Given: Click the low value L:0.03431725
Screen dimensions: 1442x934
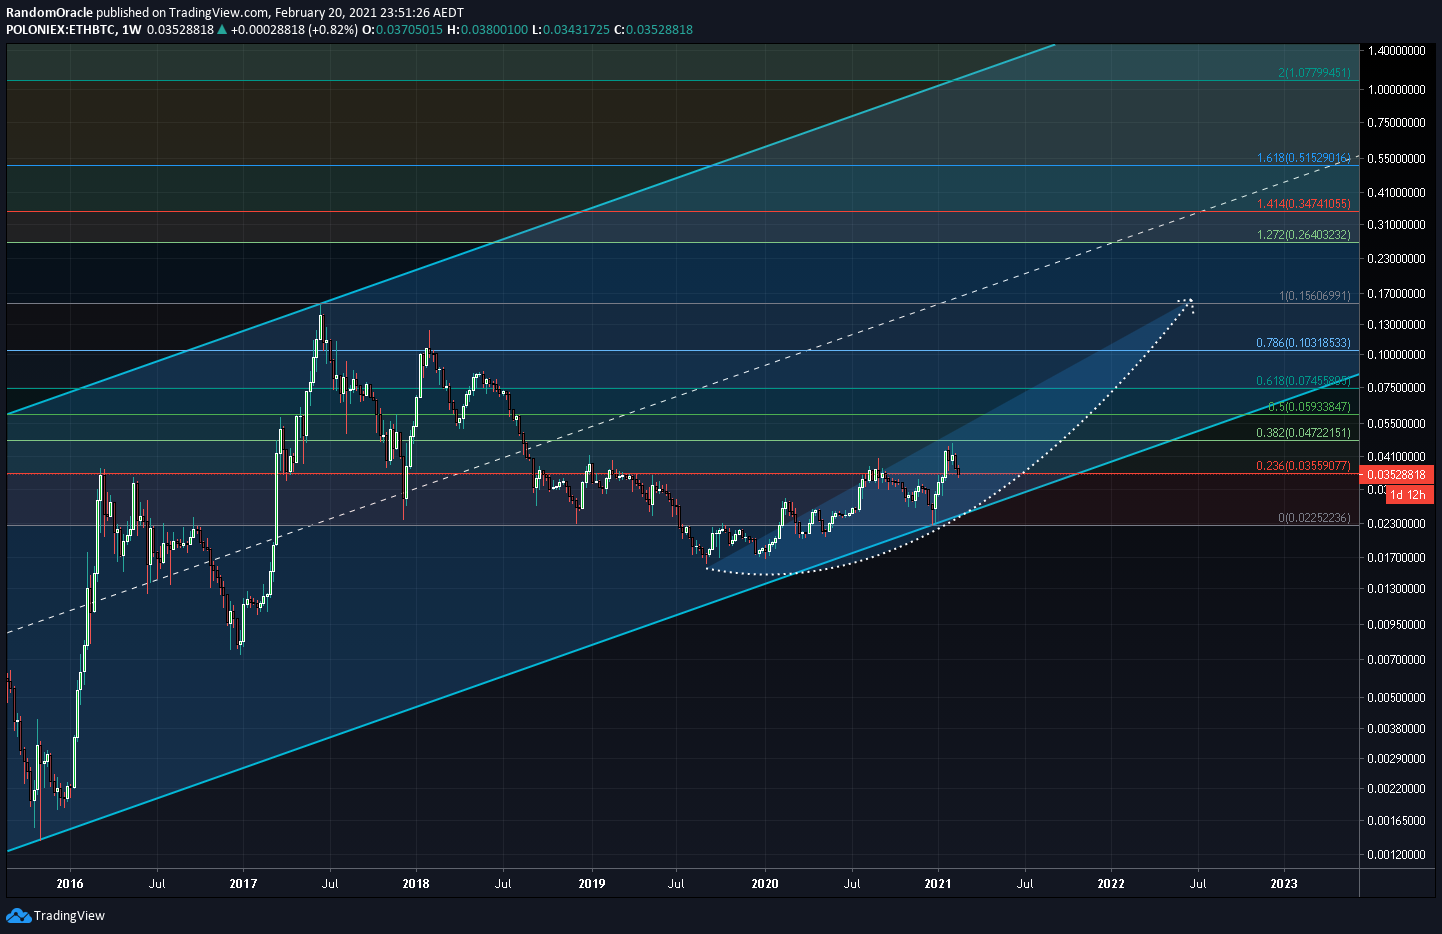Looking at the screenshot, I should 570,30.
